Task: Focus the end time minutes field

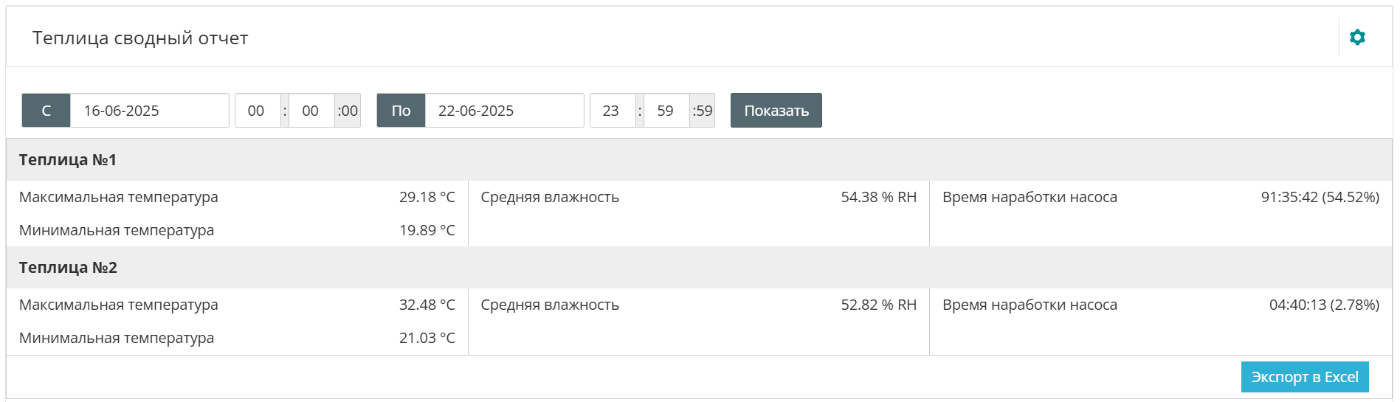Action: tap(665, 110)
